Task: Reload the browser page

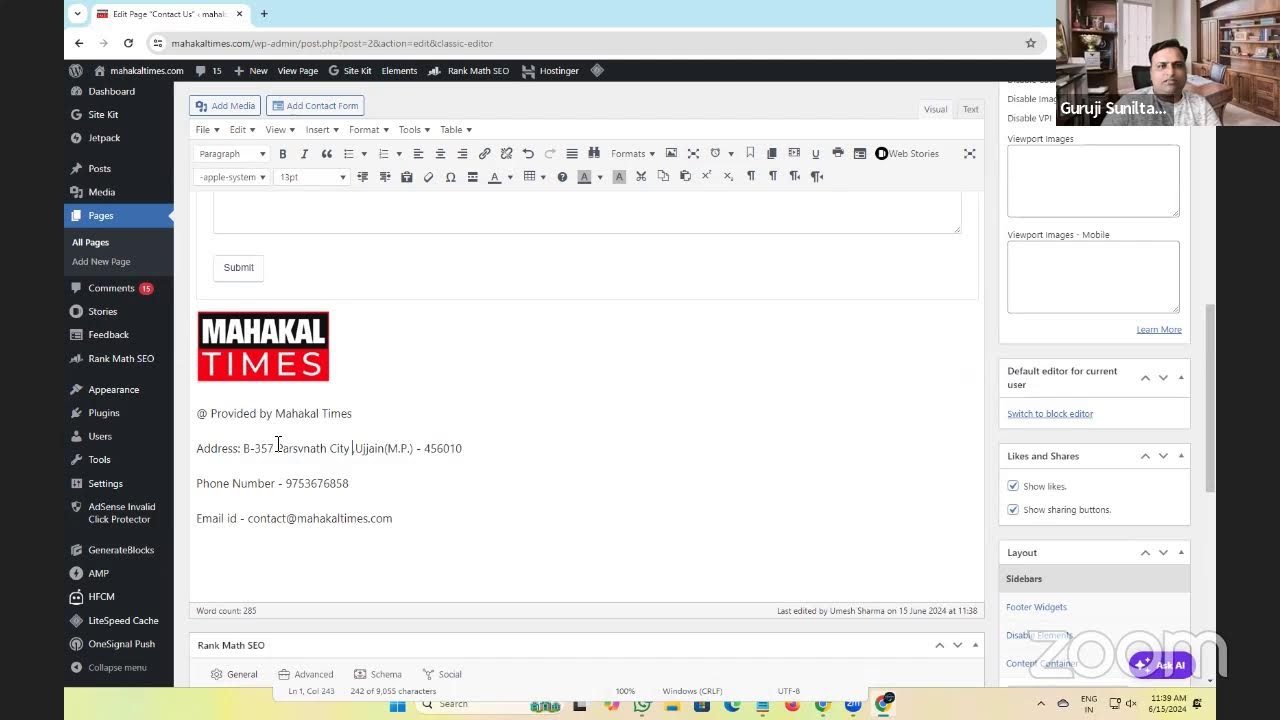Action: coord(128,43)
